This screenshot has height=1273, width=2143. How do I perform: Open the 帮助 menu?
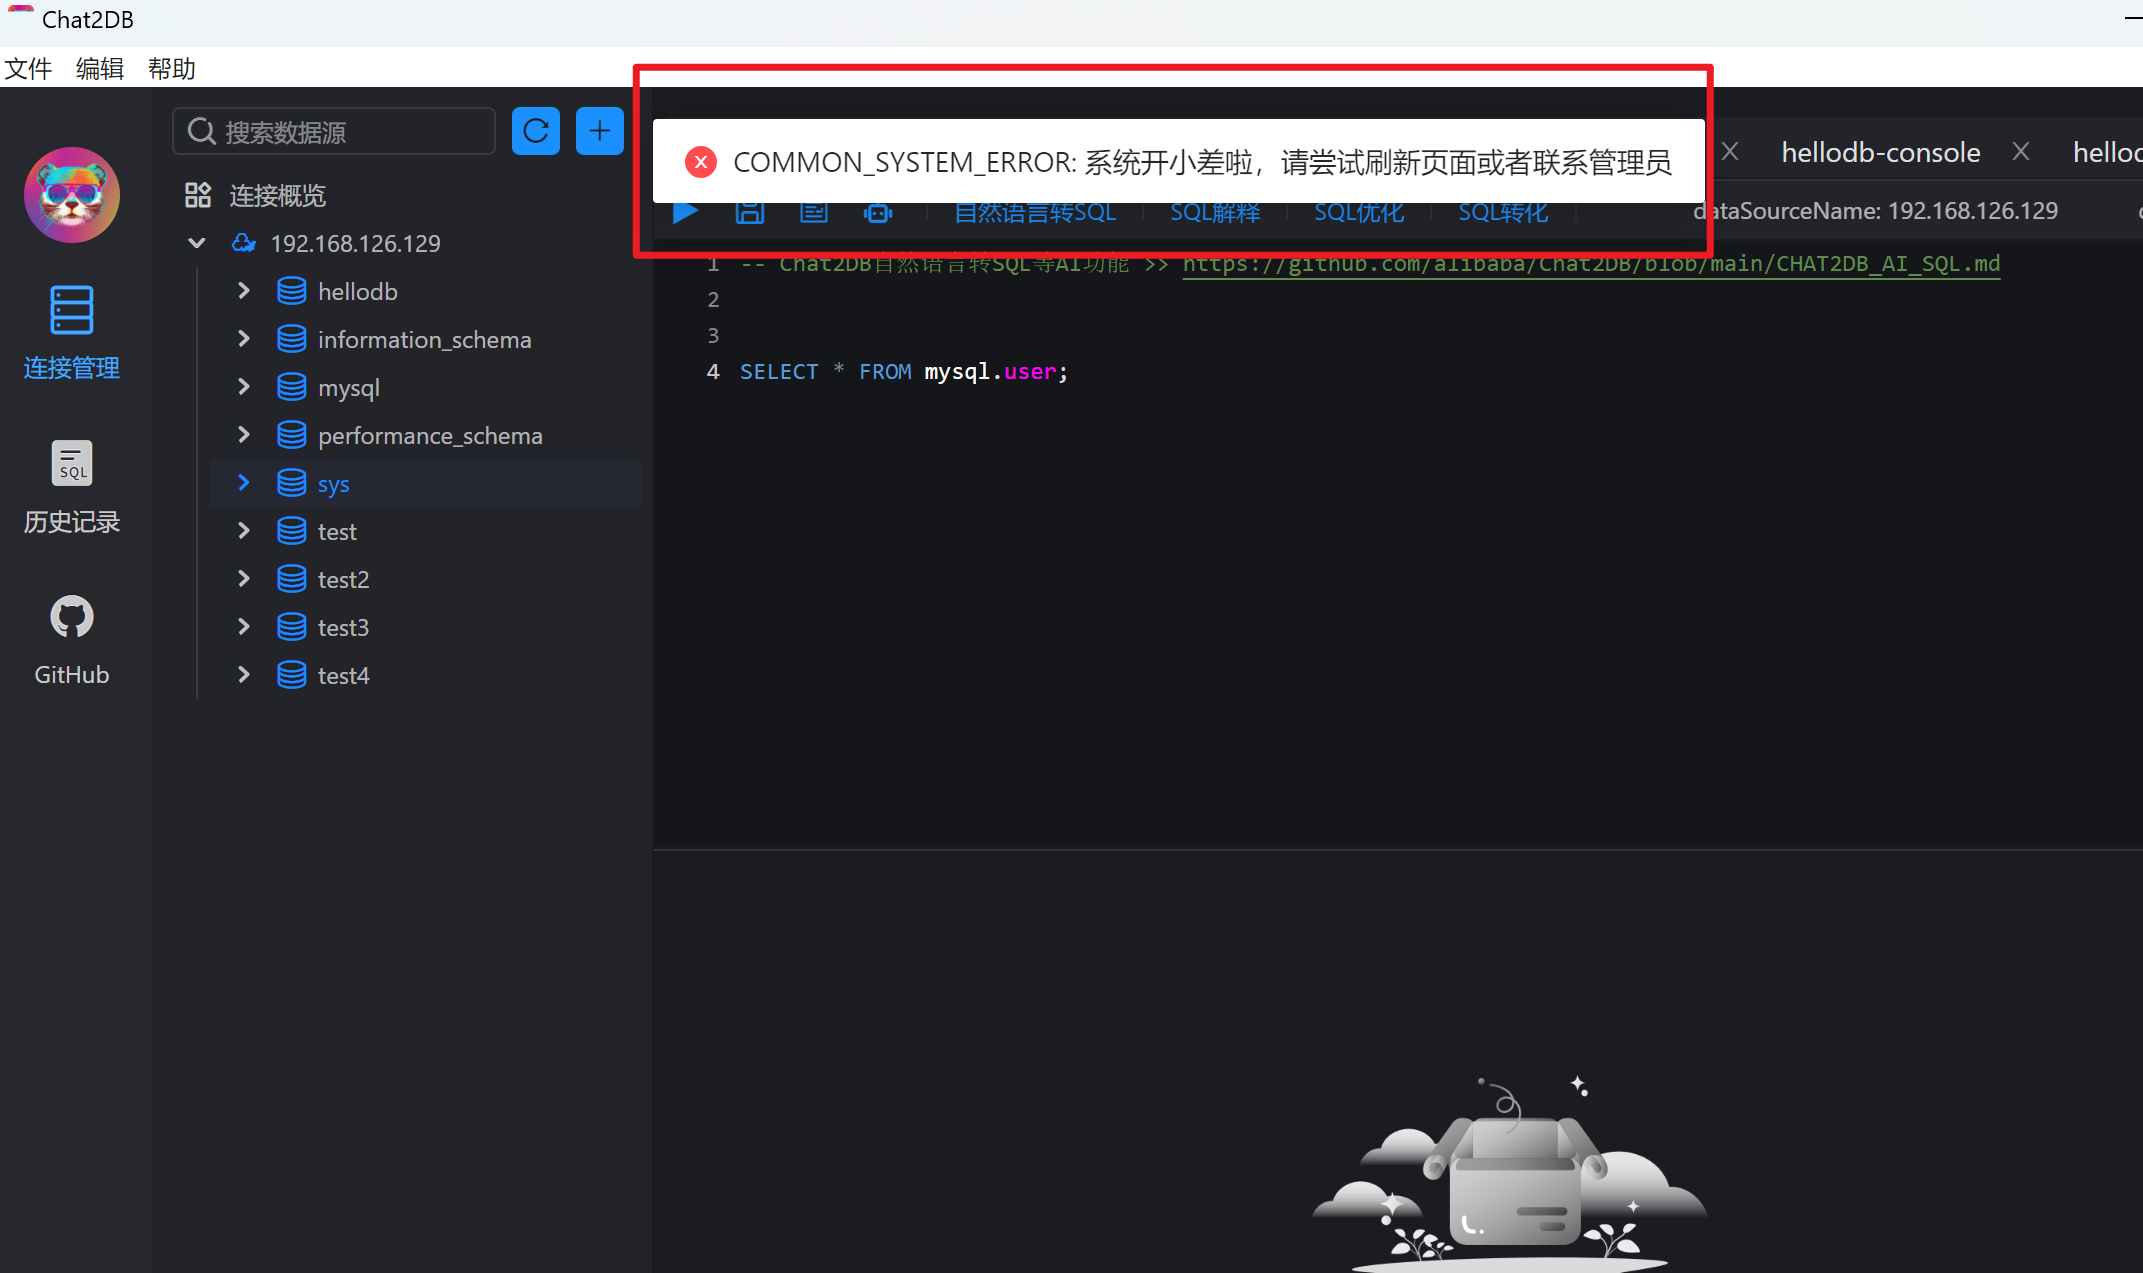pyautogui.click(x=171, y=68)
